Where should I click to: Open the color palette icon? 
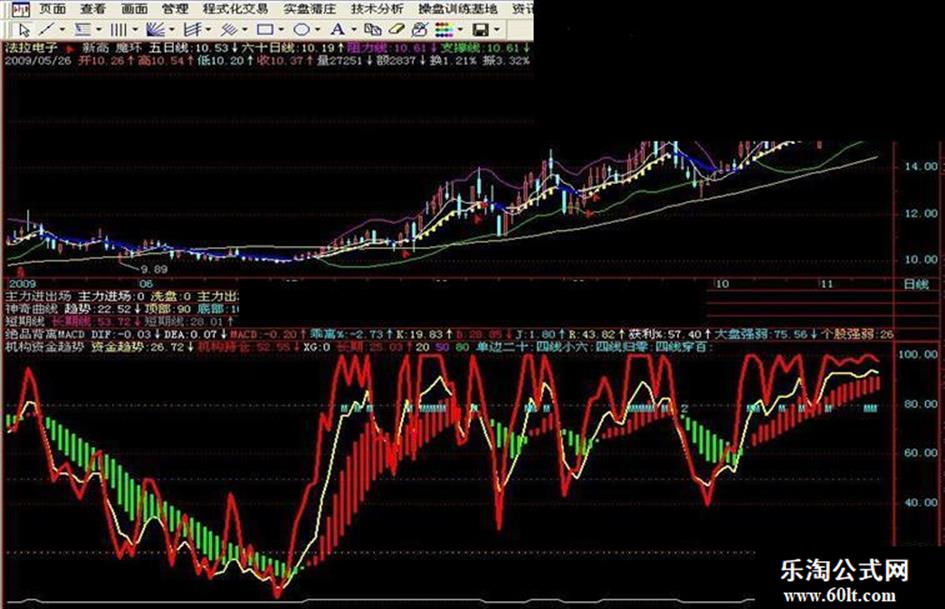[x=444, y=29]
